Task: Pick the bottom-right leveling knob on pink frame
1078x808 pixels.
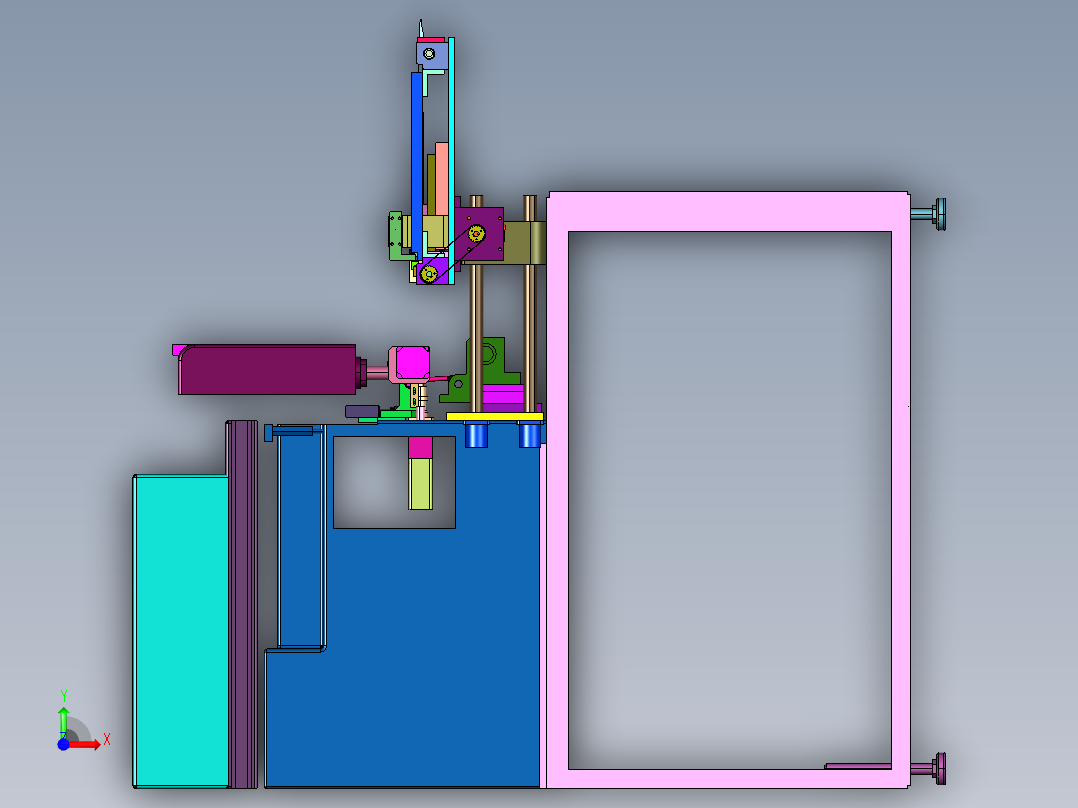Action: [x=939, y=768]
